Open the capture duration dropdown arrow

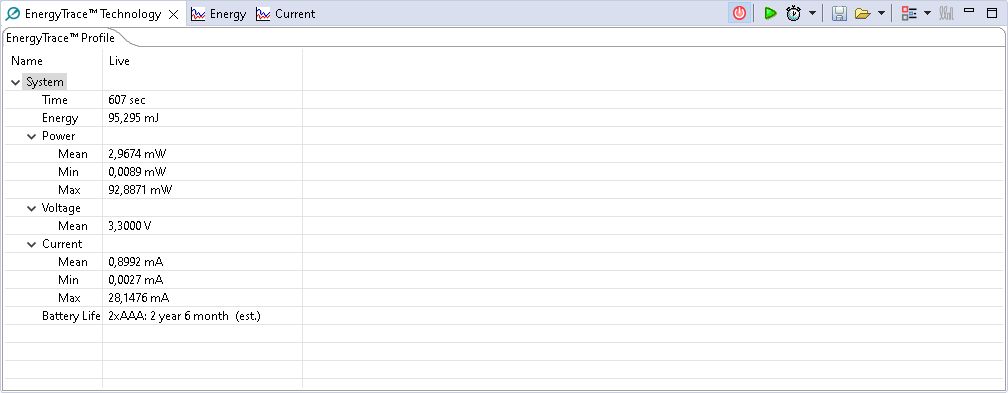pyautogui.click(x=813, y=14)
